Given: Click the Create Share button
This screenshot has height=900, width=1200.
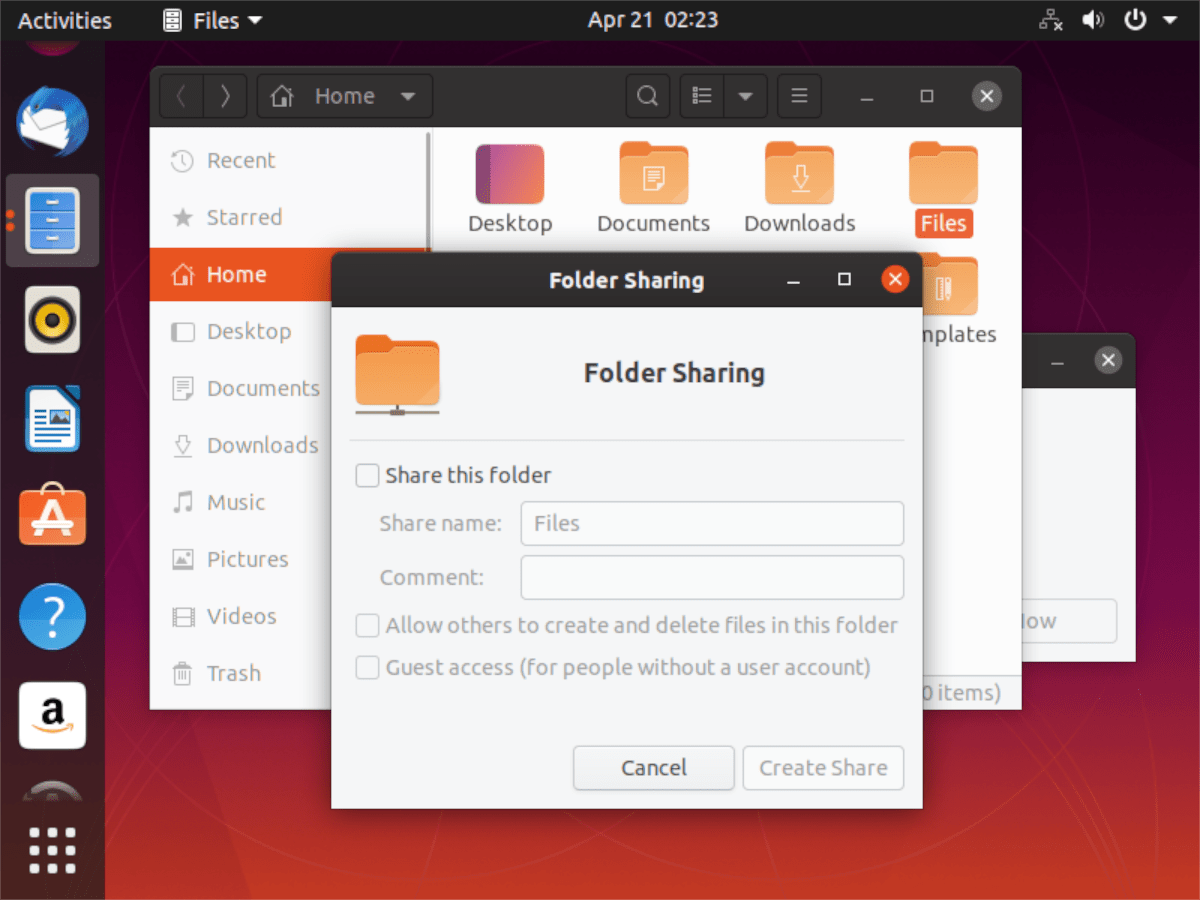Looking at the screenshot, I should pos(823,768).
